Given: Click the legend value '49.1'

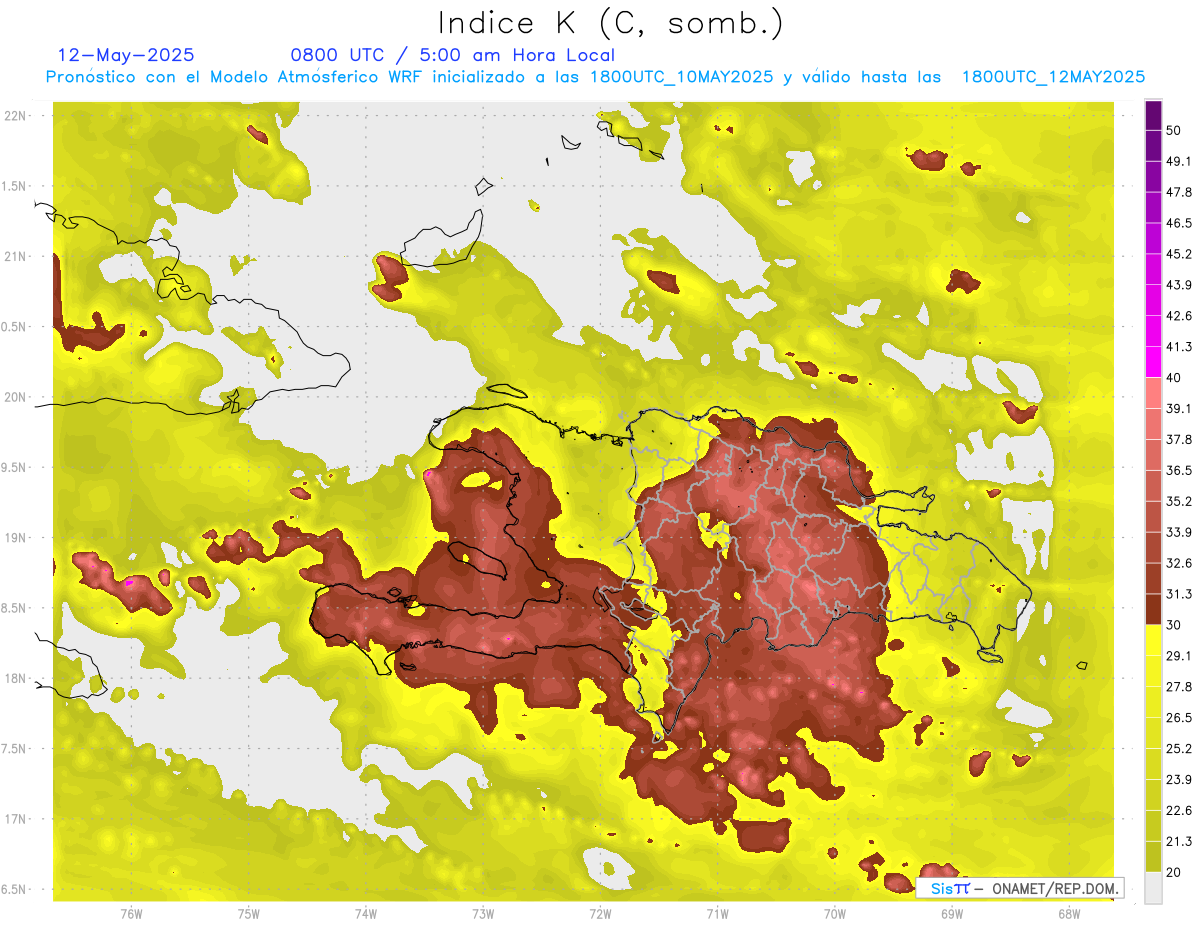Looking at the screenshot, I should coord(1178,161).
